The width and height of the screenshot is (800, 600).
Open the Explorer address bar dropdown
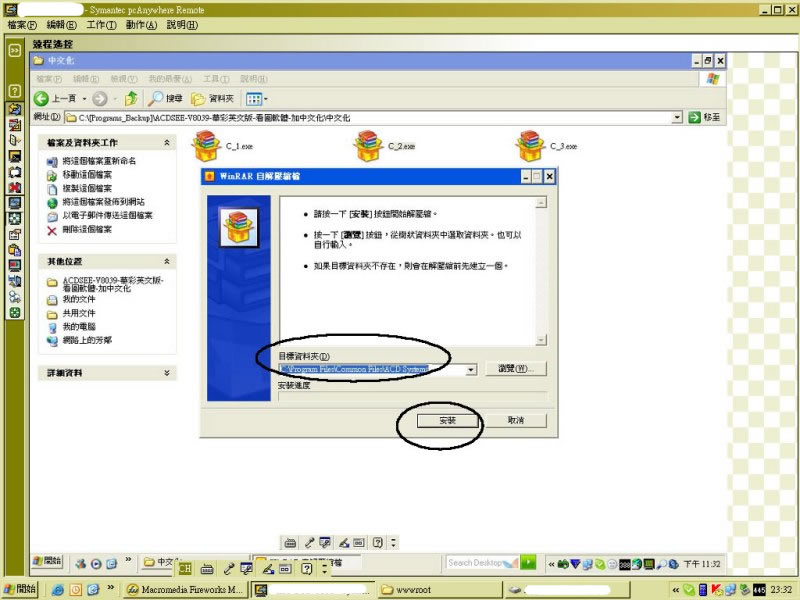[x=677, y=117]
